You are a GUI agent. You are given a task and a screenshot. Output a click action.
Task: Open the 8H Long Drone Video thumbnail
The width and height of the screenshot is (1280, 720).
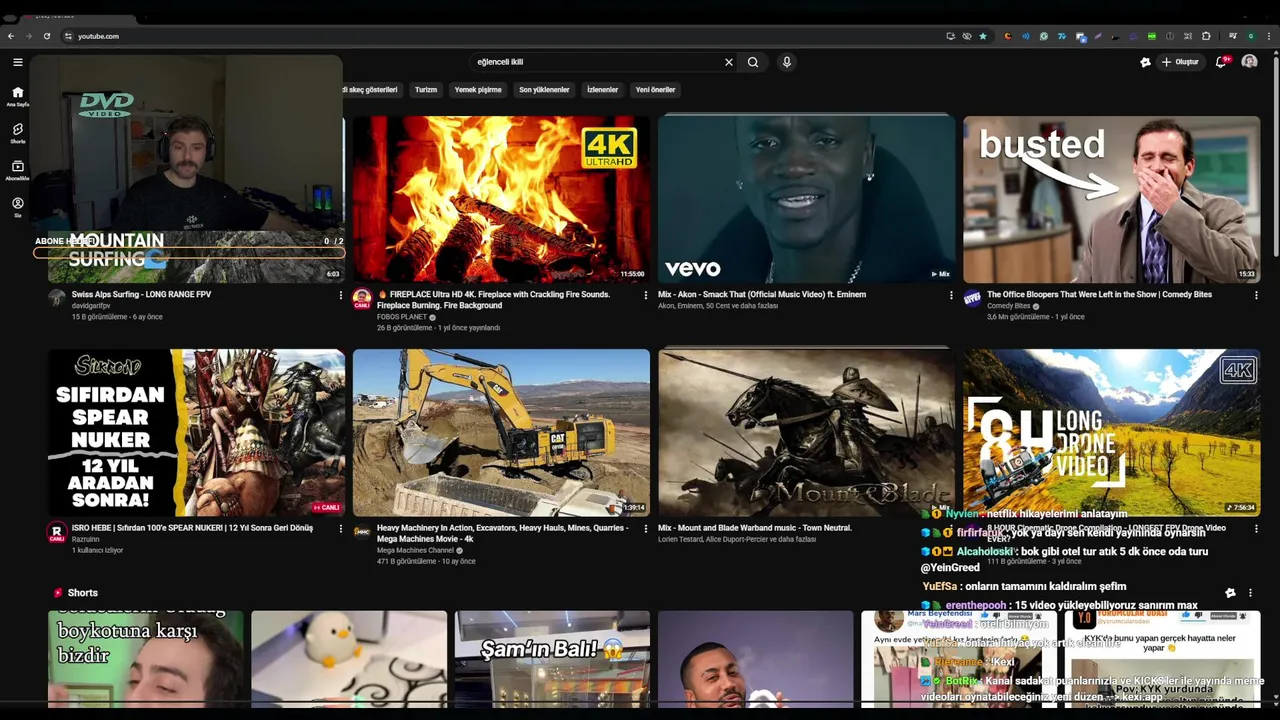(x=1111, y=432)
